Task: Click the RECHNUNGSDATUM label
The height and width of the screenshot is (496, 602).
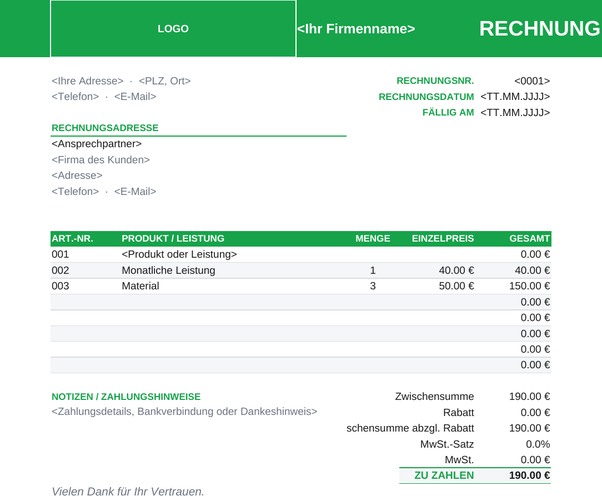Action: pos(426,97)
